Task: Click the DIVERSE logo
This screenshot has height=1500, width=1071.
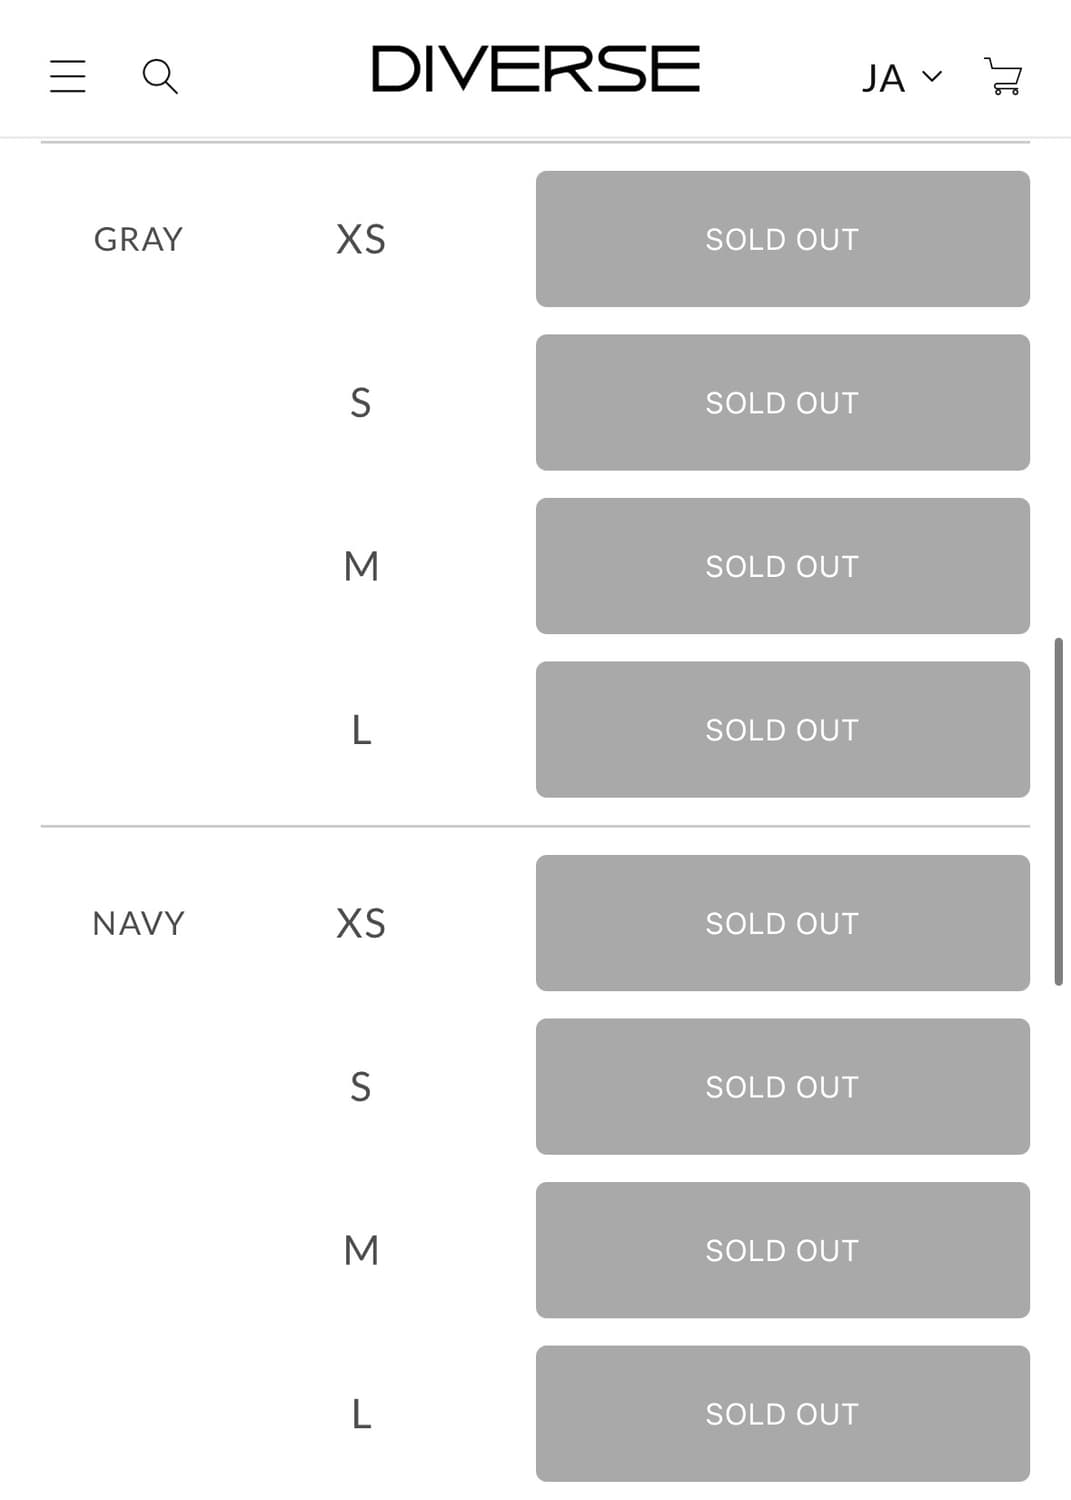Action: click(x=535, y=70)
